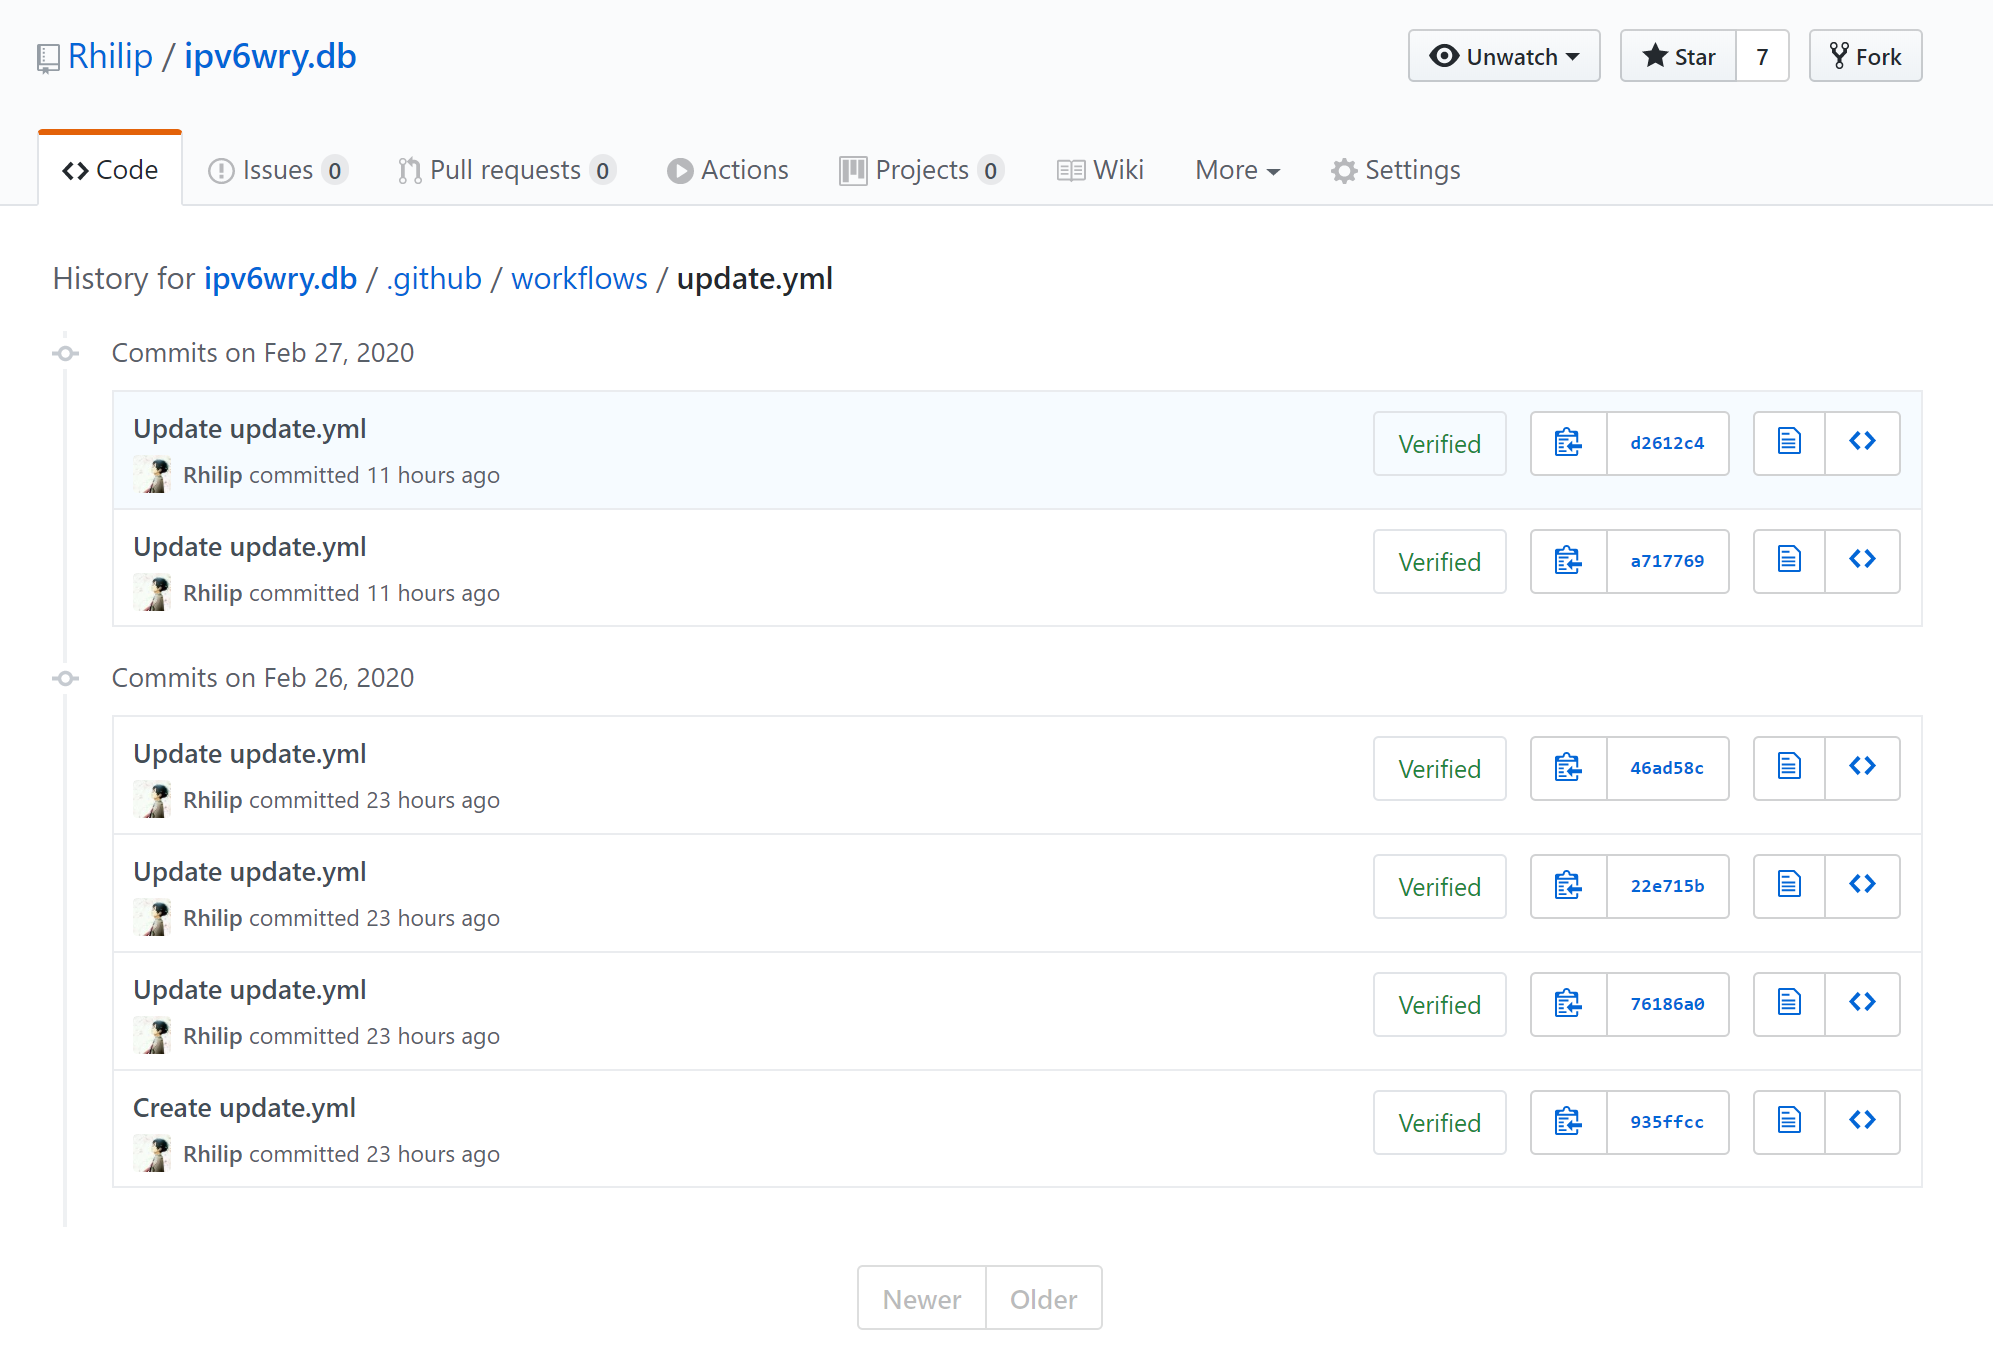The height and width of the screenshot is (1361, 1993).
Task: Copy full SHA for commit 935ffcc
Action: pos(1568,1122)
